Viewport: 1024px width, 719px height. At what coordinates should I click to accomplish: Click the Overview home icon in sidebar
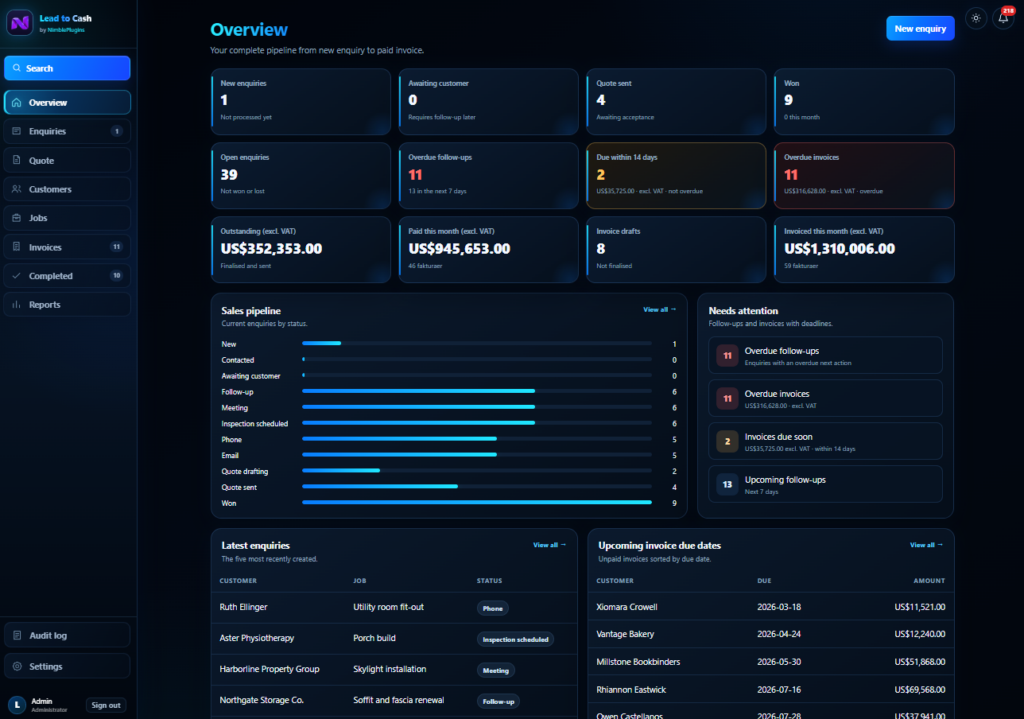tap(17, 103)
